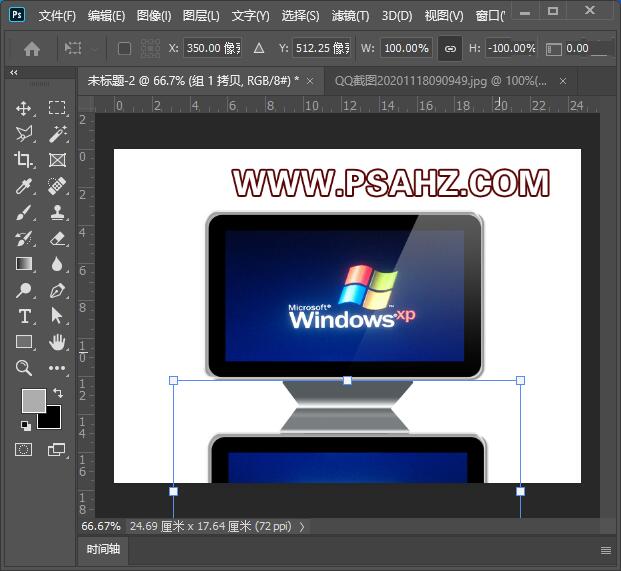Click the H height percentage field
This screenshot has height=571, width=621.
pyautogui.click(x=511, y=48)
